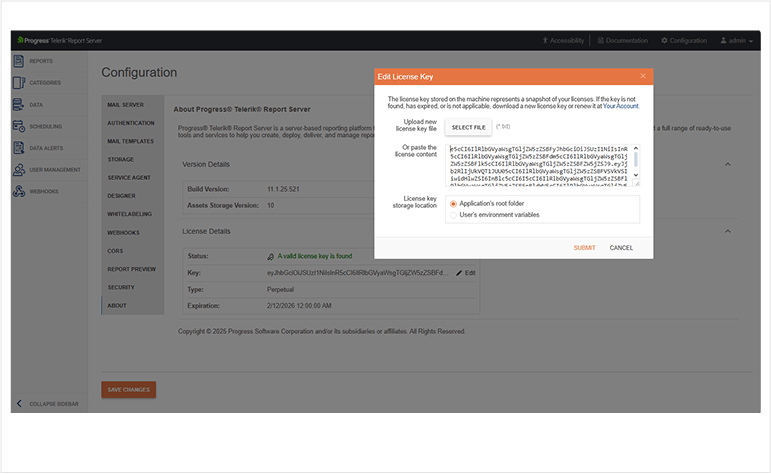Submit the license key dialog

tap(584, 248)
